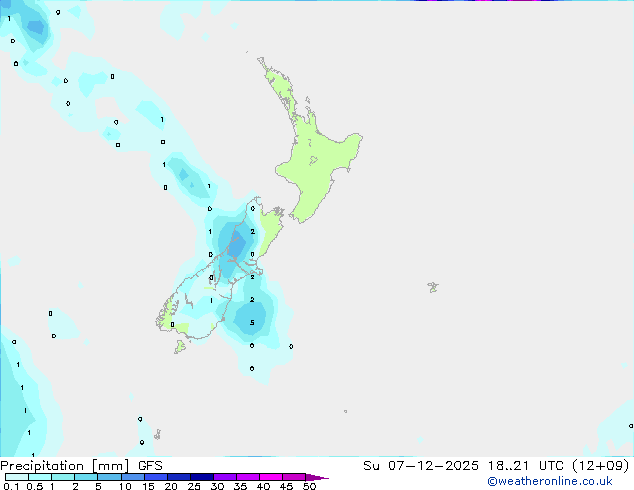This screenshot has height=490, width=634.
Task: Pick the 15–20 mm legend swatch
Action: point(156,477)
